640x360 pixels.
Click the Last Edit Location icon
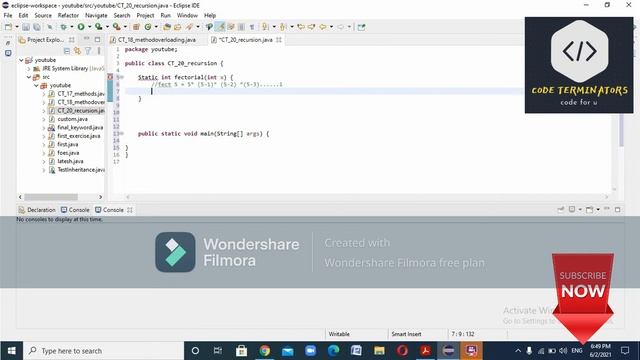click(x=301, y=27)
